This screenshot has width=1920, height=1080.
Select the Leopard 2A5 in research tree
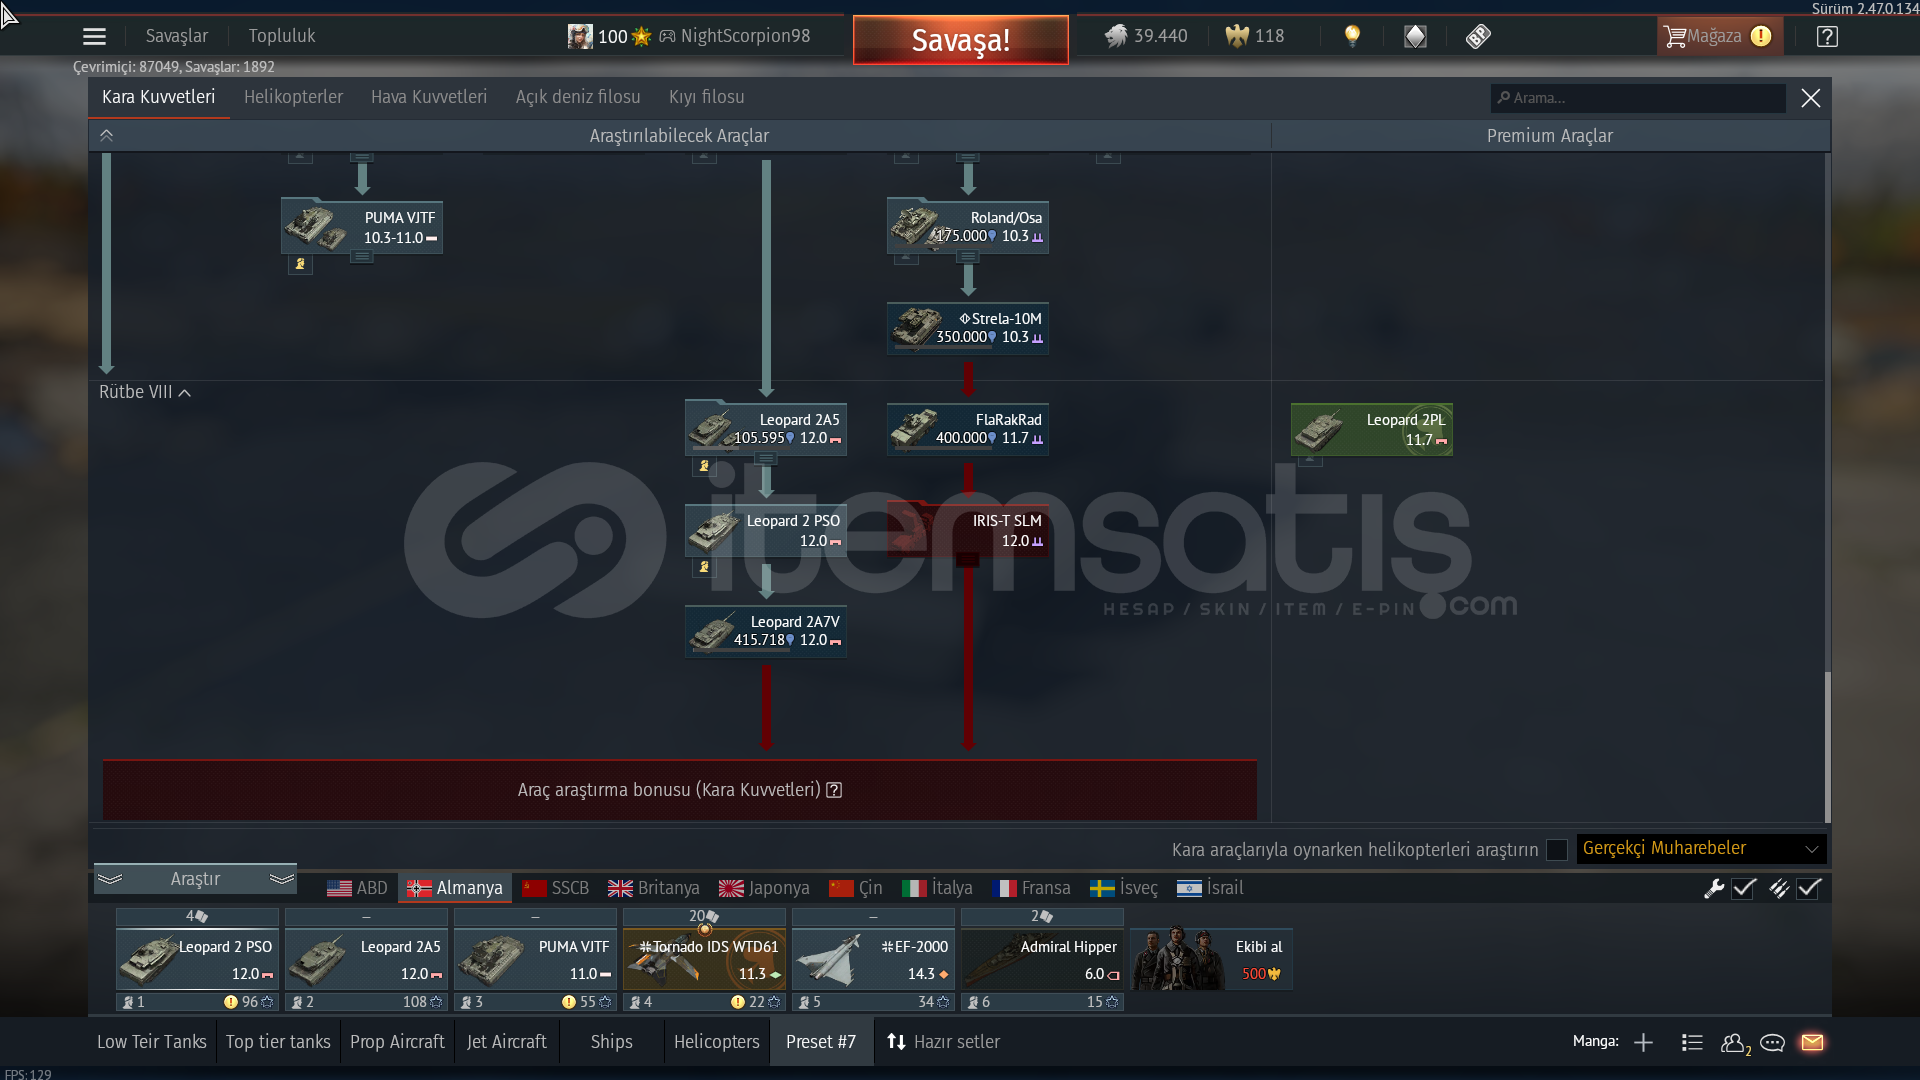coord(765,429)
